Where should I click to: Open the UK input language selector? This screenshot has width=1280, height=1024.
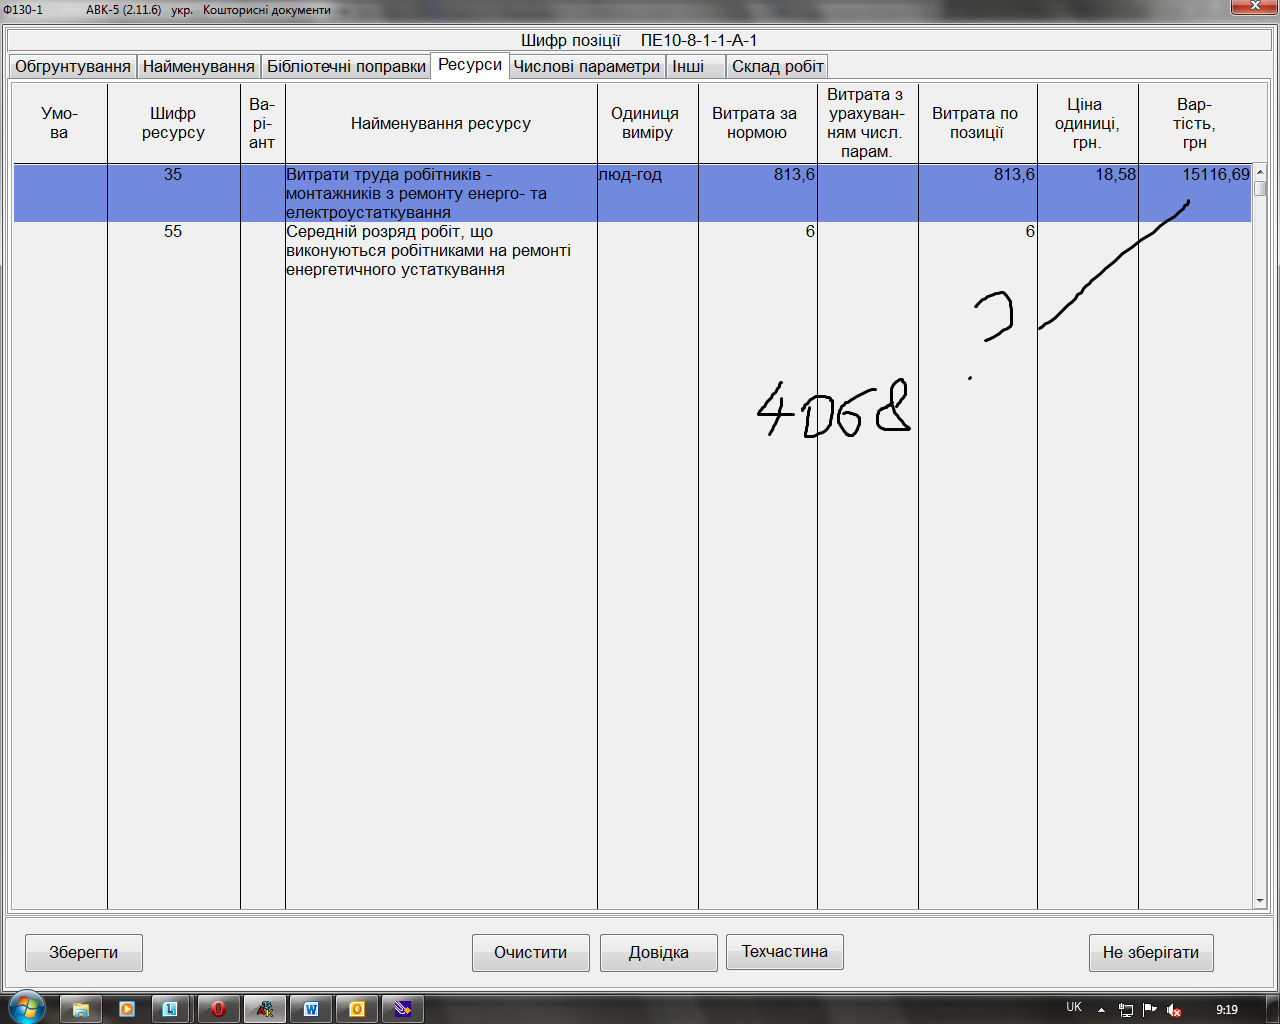tap(1074, 1008)
